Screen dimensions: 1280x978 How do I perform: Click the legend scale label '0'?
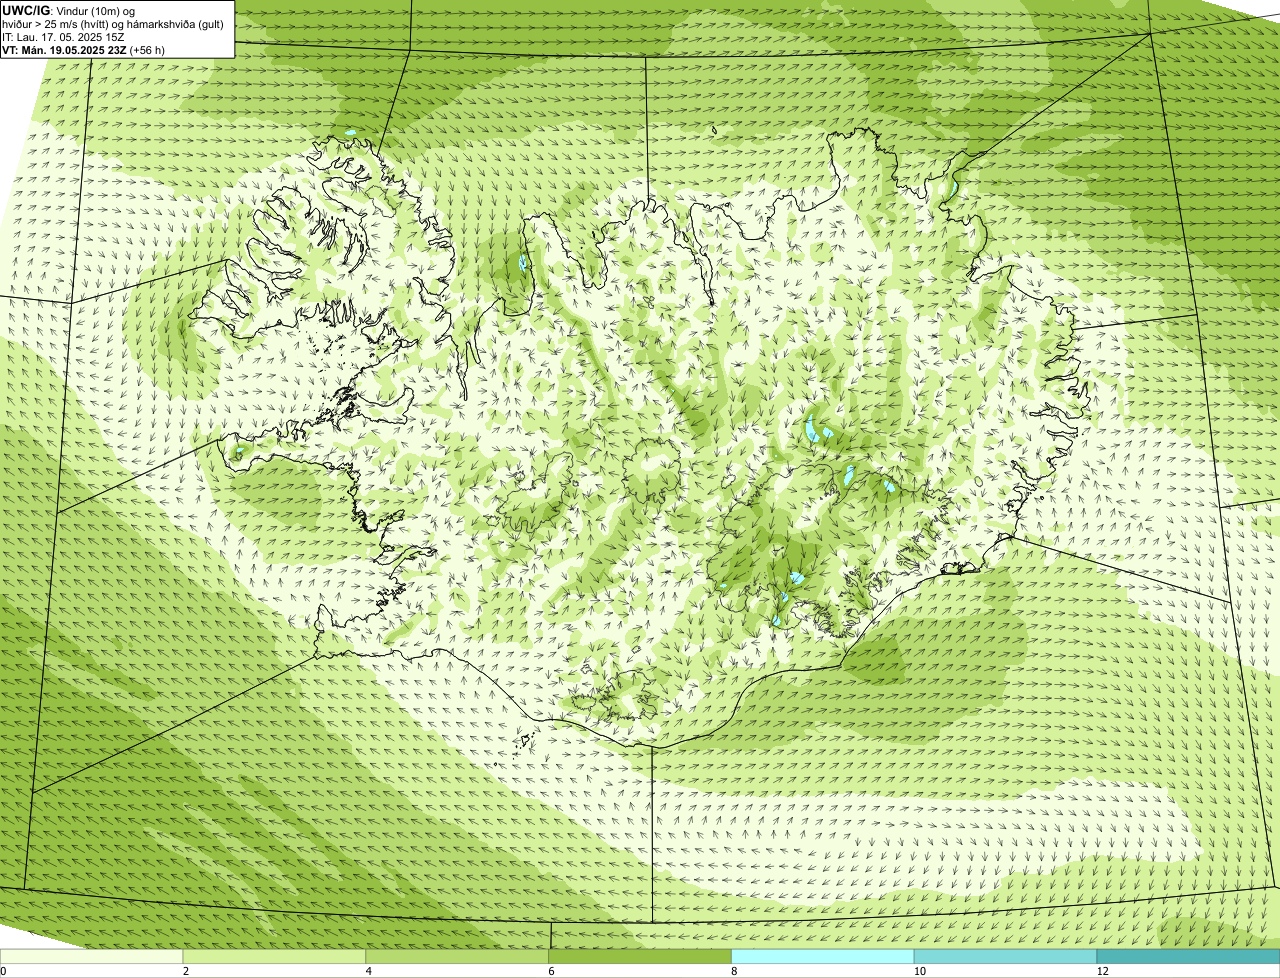point(3,971)
